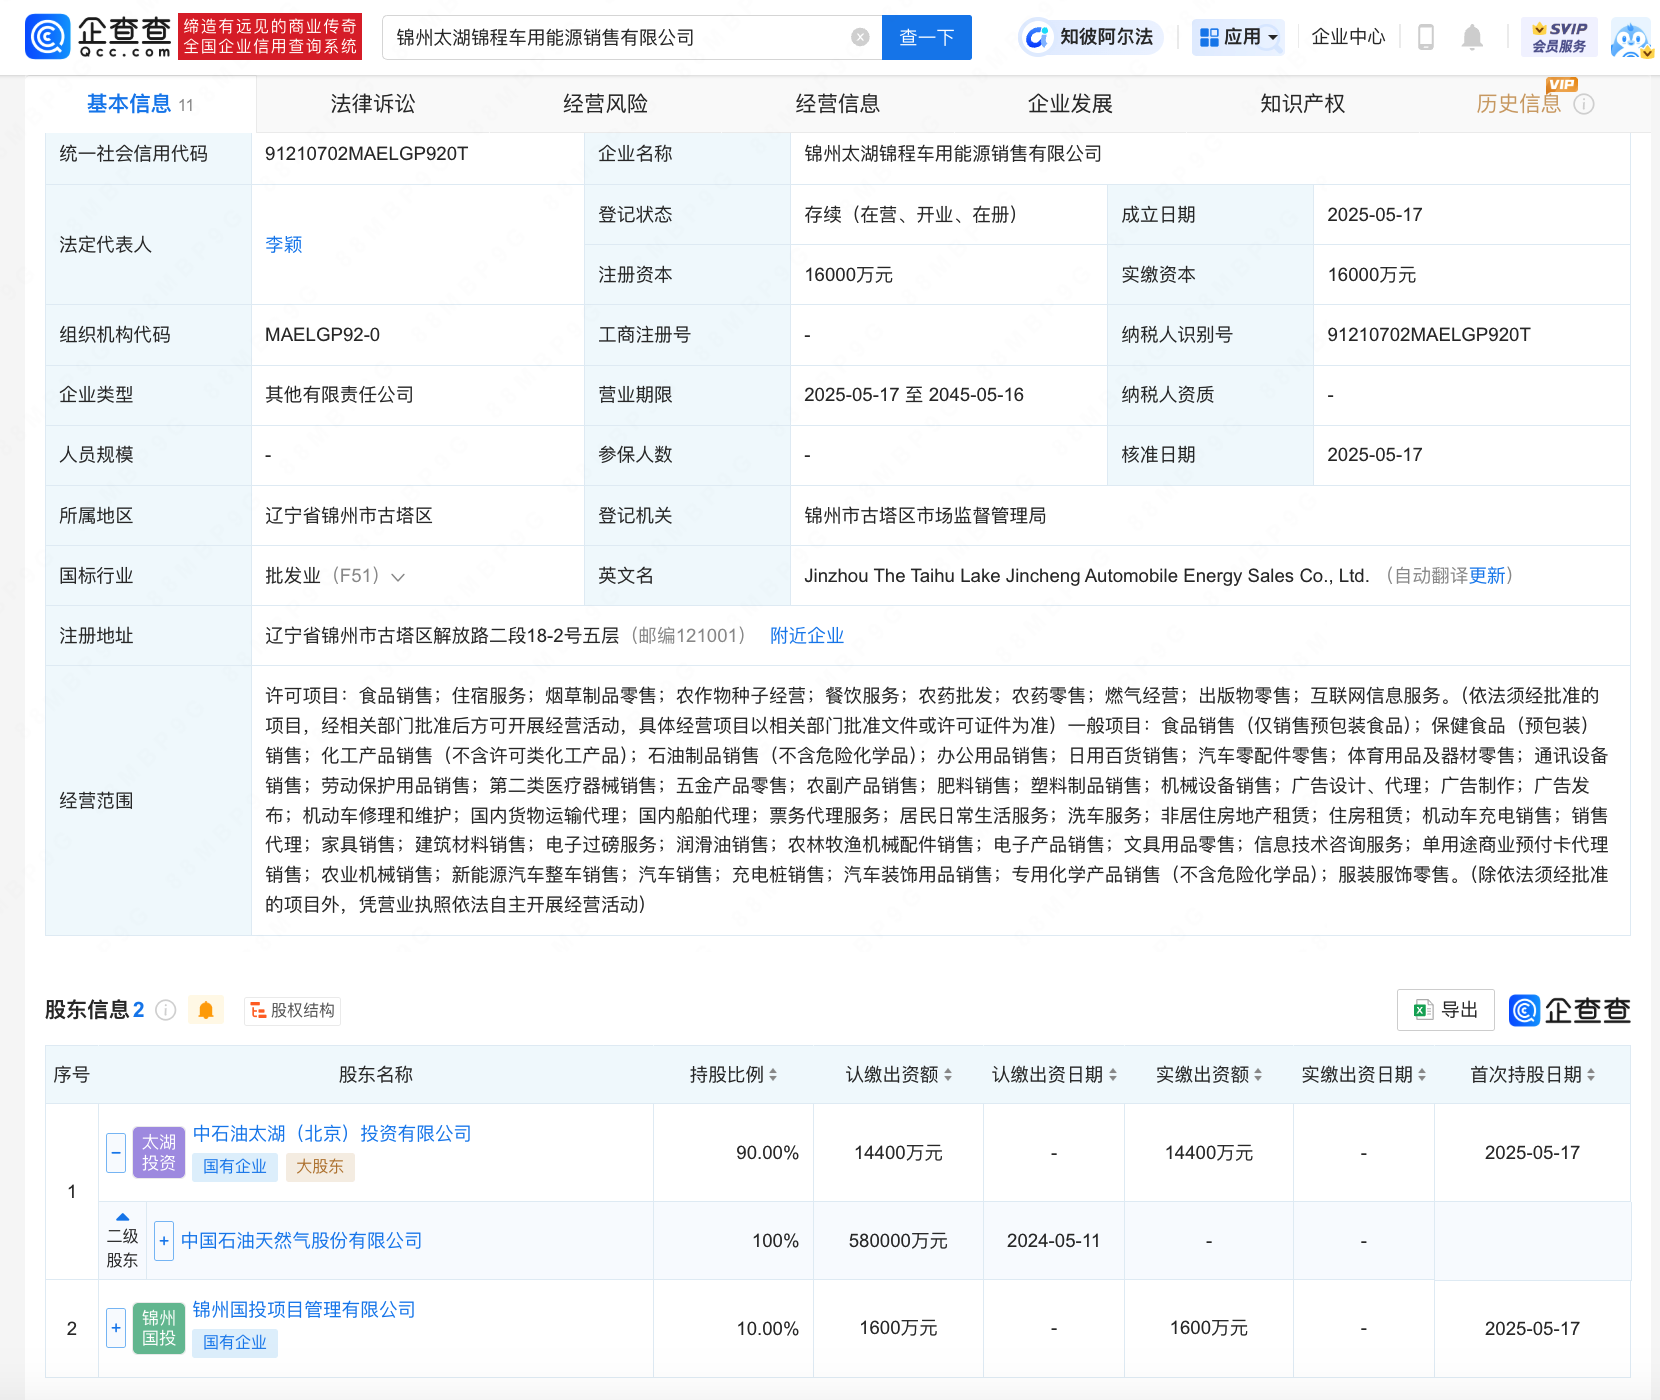Viewport: 1660px width, 1400px height.
Task: Open the Qcc.com logo homepage
Action: [x=98, y=37]
